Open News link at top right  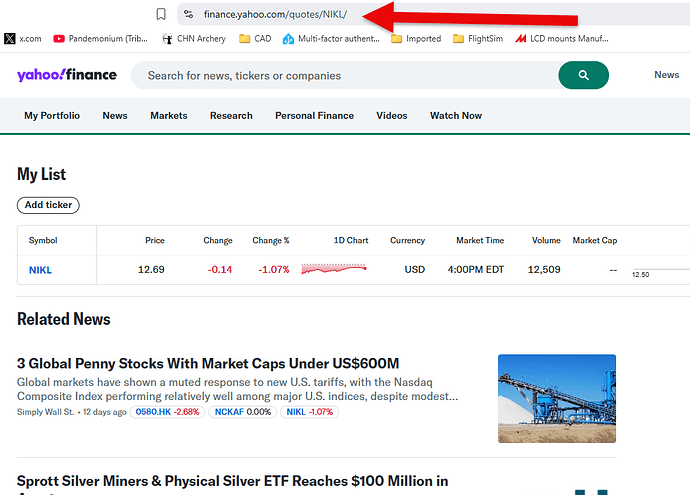tap(666, 75)
